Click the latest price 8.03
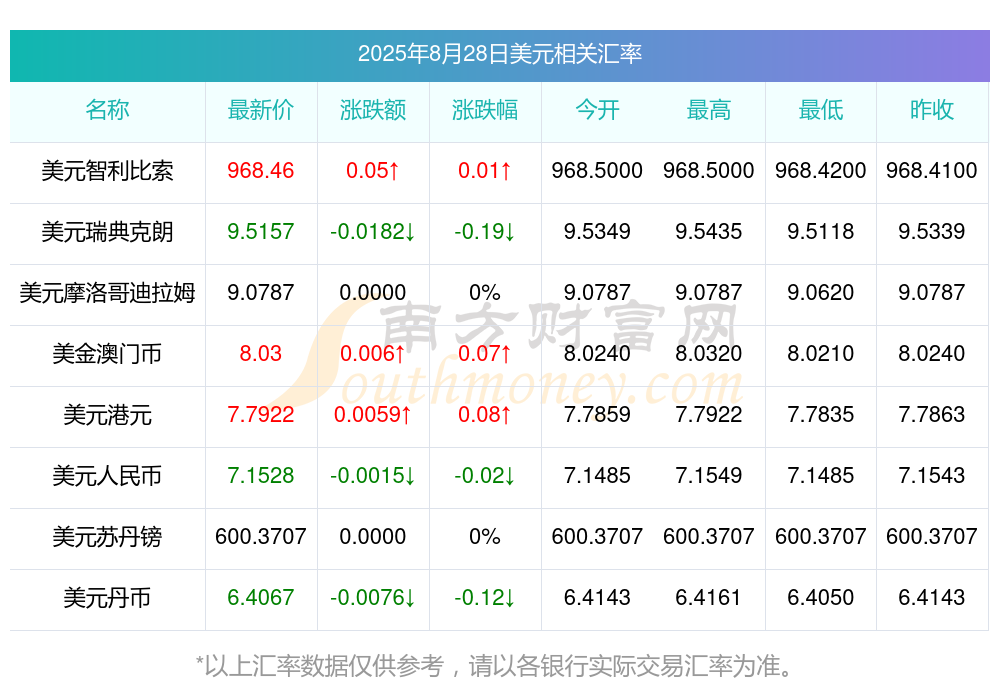The height and width of the screenshot is (698, 1000). (x=261, y=353)
